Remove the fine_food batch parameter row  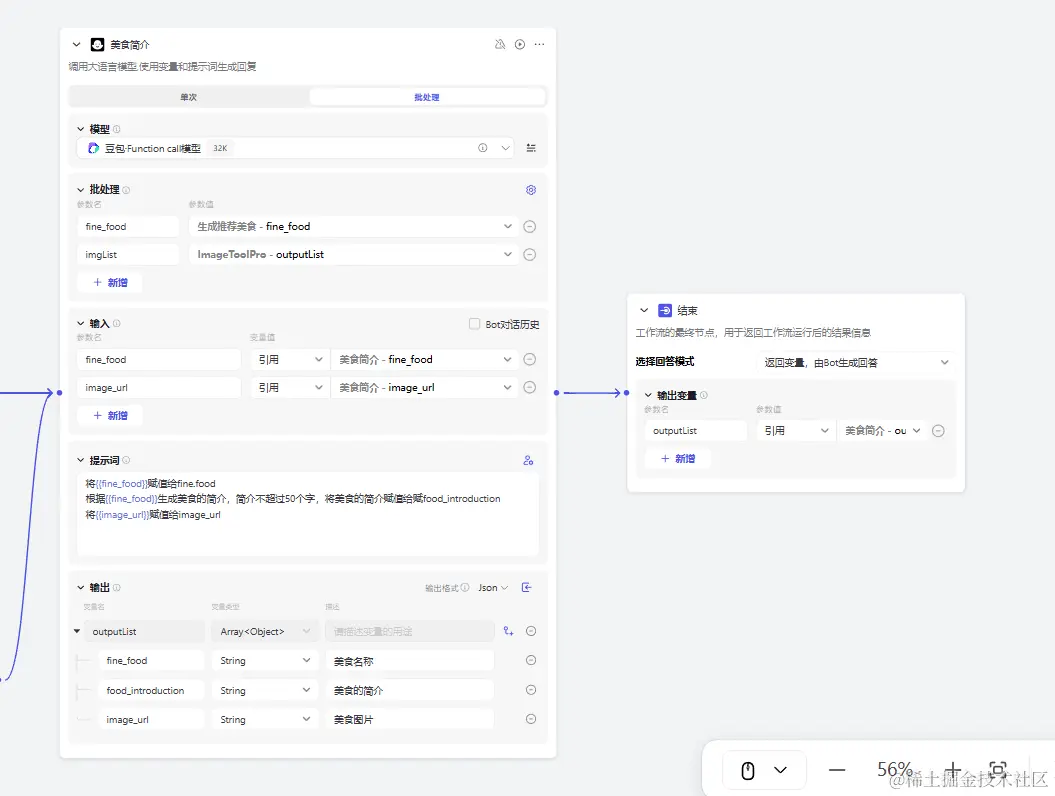click(x=530, y=227)
